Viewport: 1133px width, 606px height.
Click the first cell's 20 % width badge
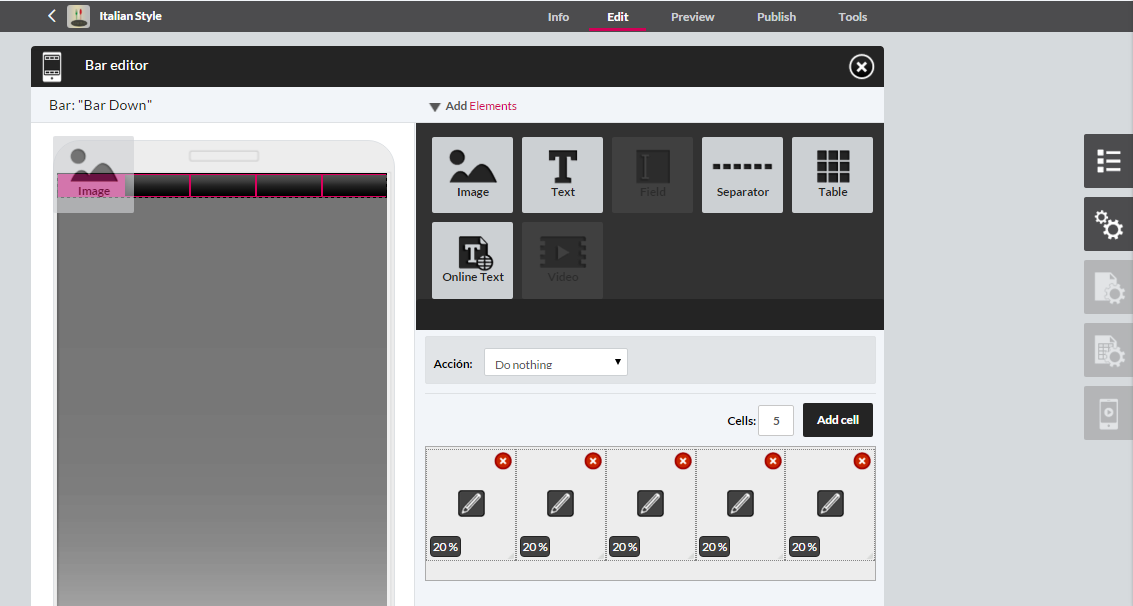[x=445, y=547]
